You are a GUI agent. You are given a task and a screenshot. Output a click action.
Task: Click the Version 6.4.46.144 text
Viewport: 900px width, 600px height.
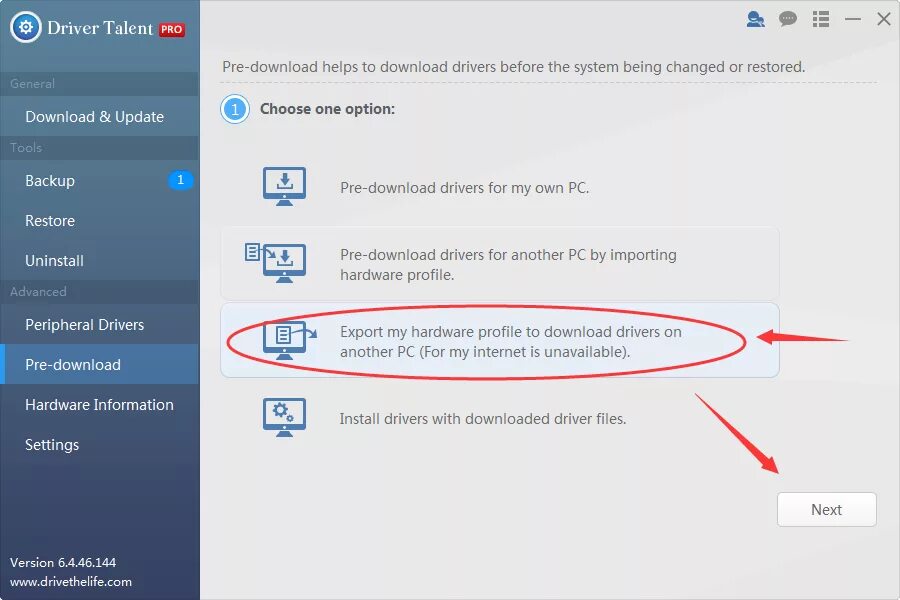(x=63, y=562)
